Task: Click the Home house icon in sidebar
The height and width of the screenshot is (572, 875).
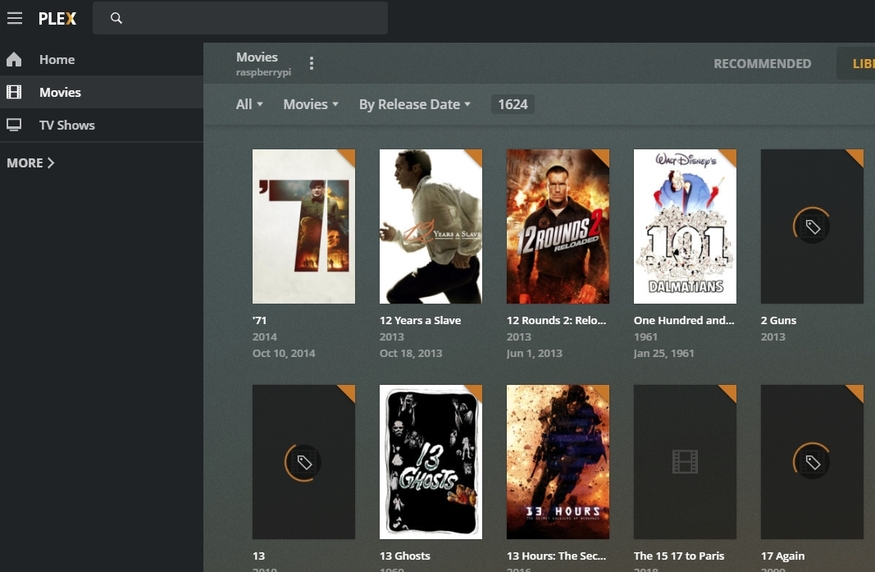Action: [14, 59]
